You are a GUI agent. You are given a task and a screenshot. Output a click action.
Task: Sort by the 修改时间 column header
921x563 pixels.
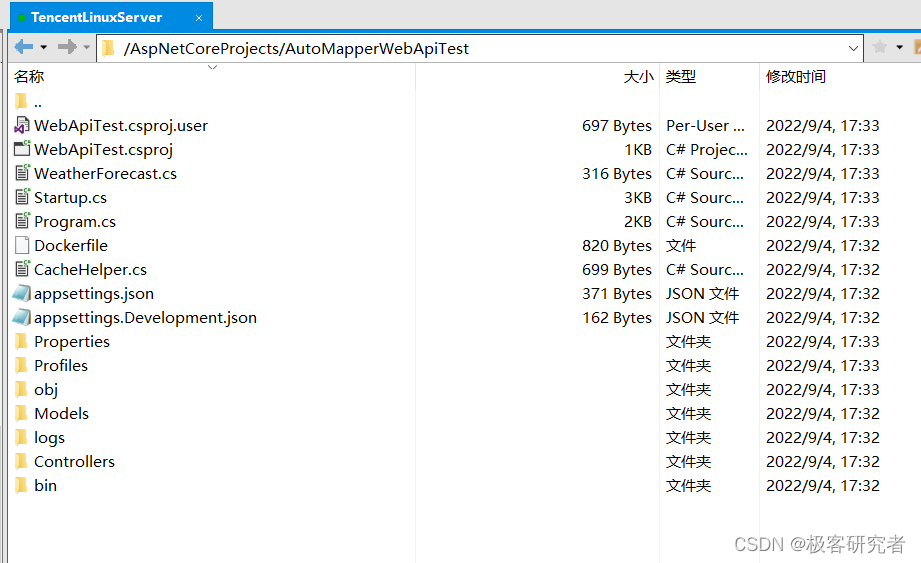(x=796, y=77)
